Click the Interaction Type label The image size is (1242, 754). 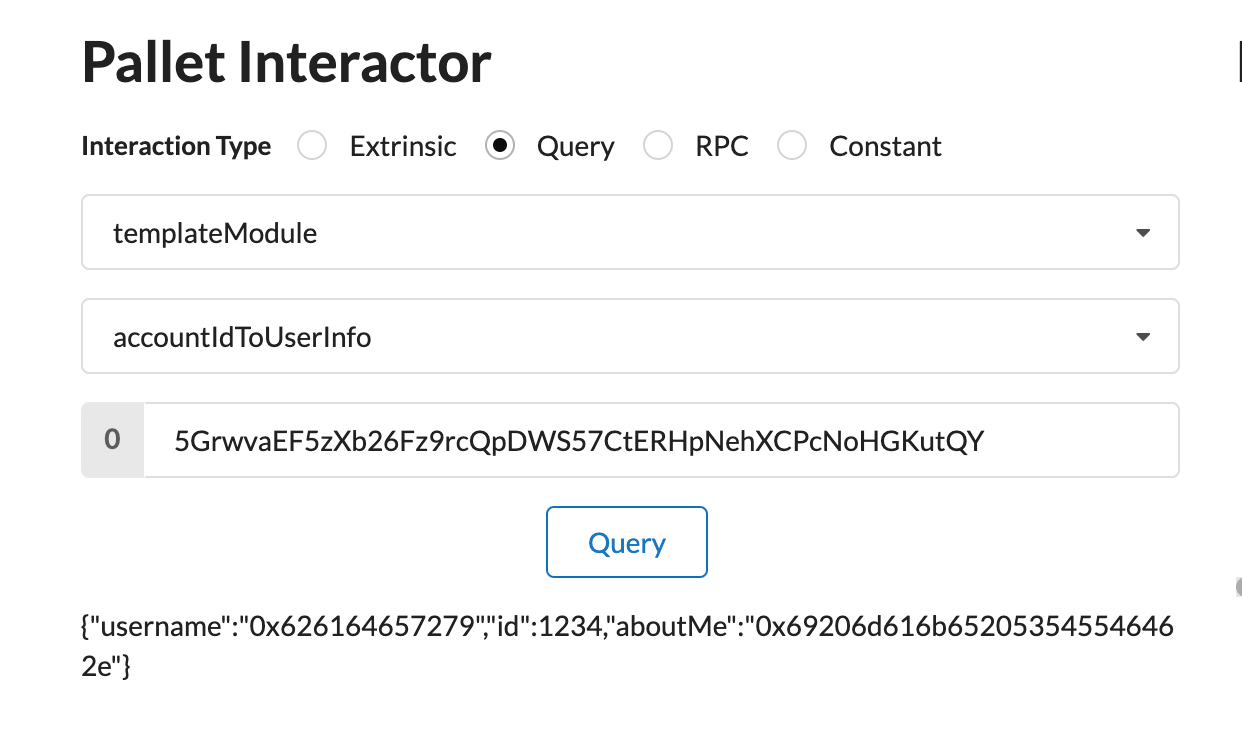[176, 146]
